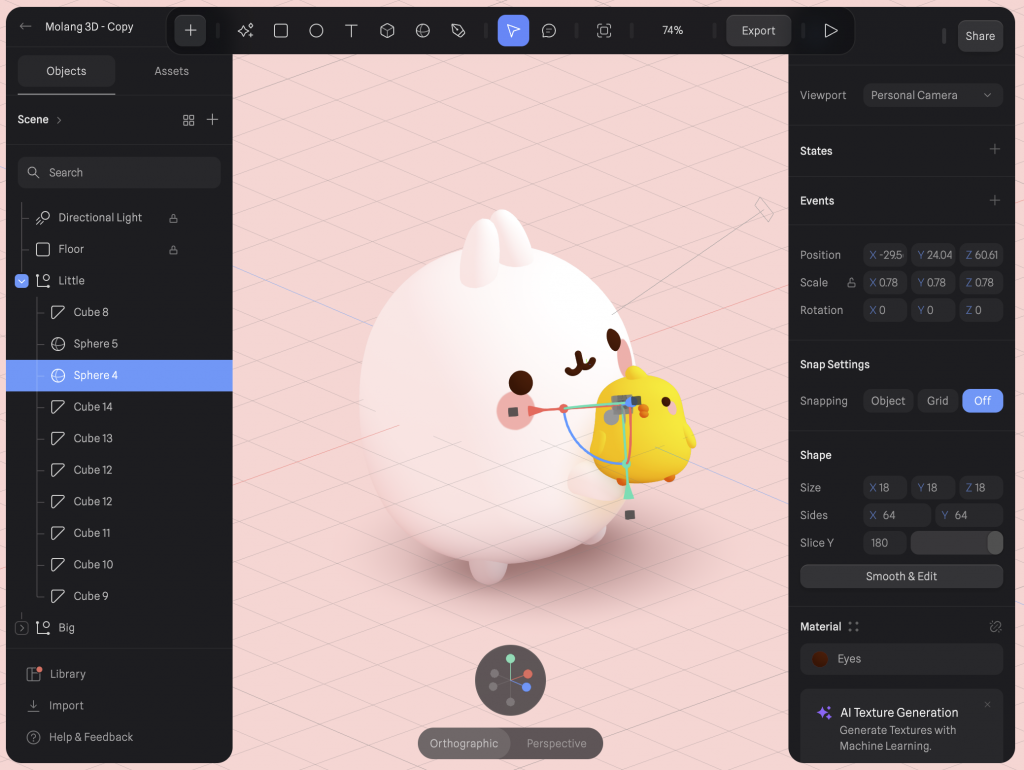Click the Search objects field
The height and width of the screenshot is (770, 1024).
tap(120, 172)
